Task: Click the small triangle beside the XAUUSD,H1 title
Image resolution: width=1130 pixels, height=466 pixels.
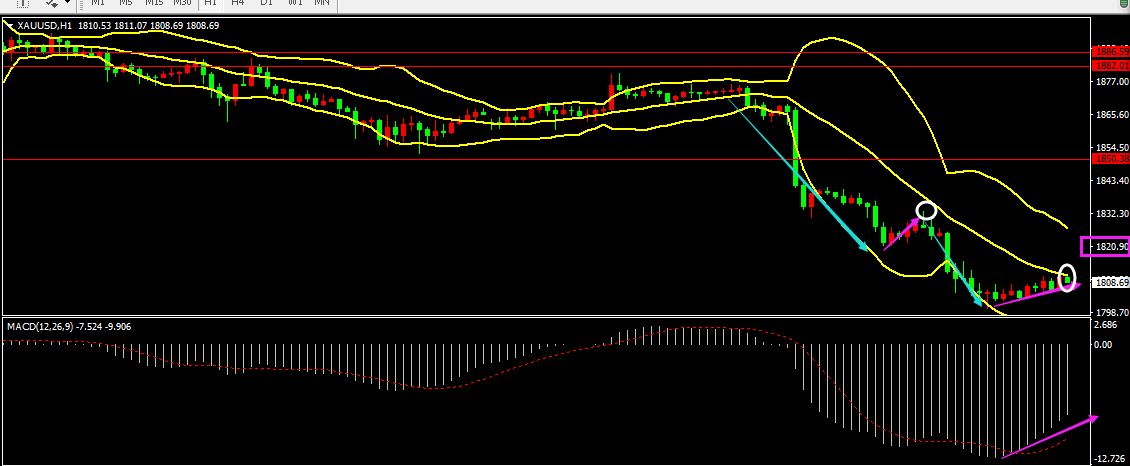Action: click(x=11, y=25)
